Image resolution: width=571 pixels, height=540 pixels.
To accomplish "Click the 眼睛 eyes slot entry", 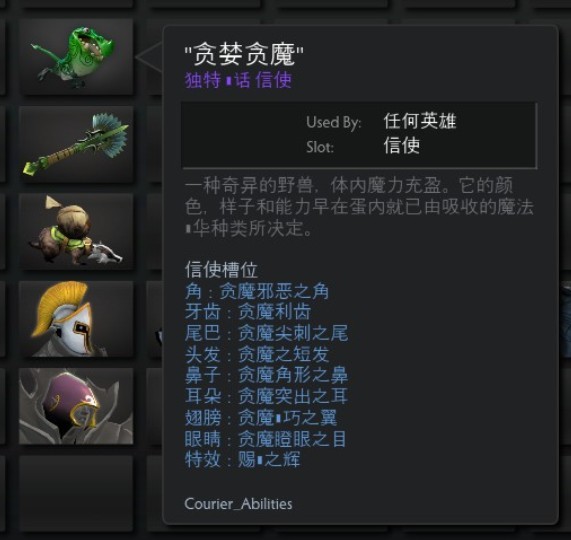I will (x=265, y=438).
